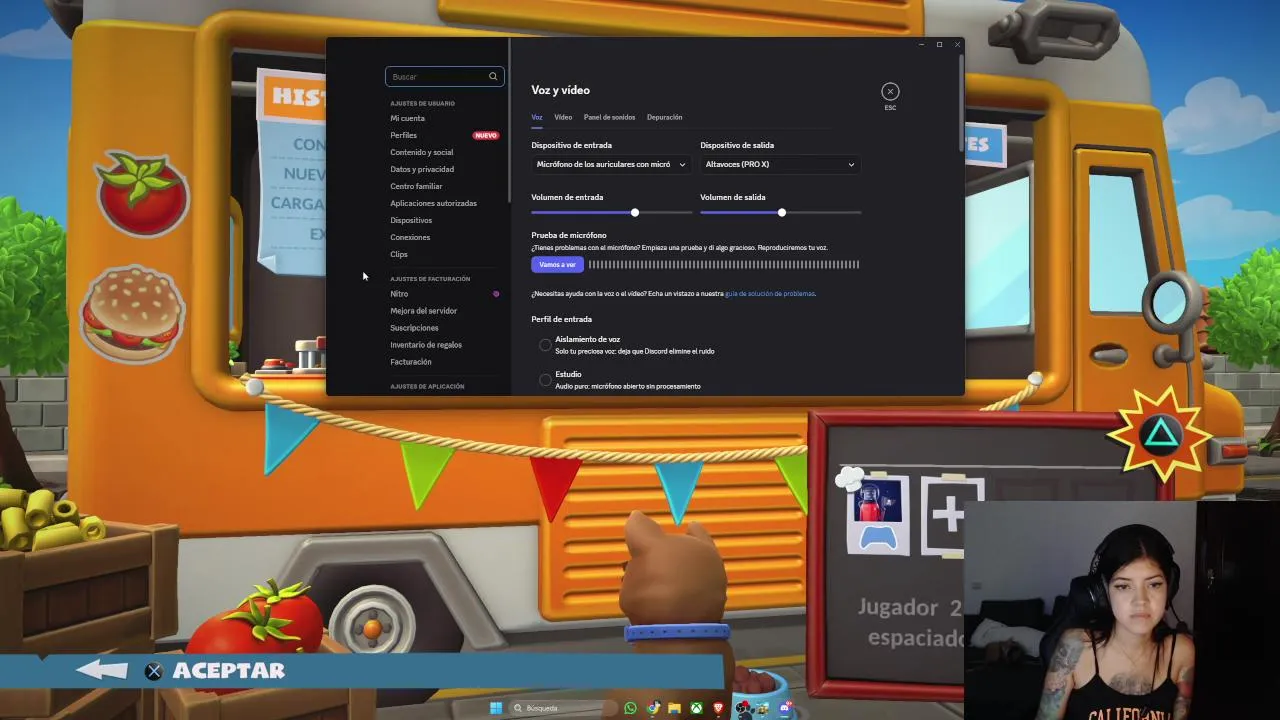Click the Volumen de salida slider handle
Viewport: 1280px width, 720px height.
click(x=782, y=212)
